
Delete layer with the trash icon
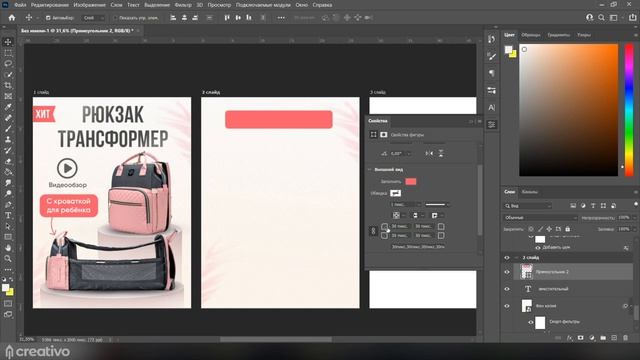(625, 338)
